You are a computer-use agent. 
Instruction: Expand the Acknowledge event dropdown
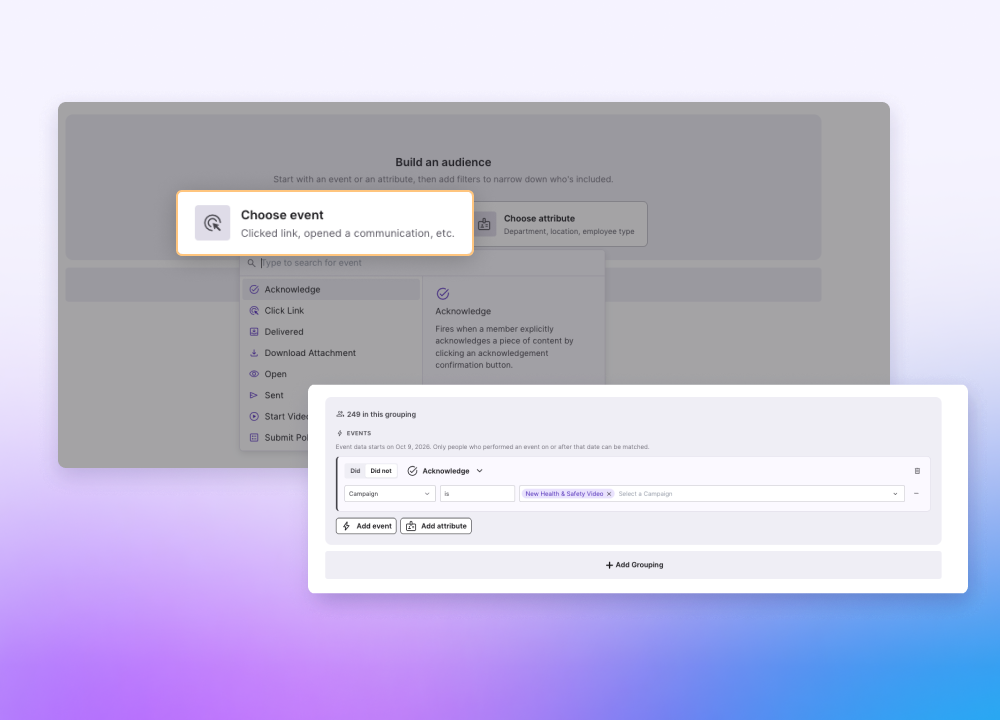pyautogui.click(x=445, y=471)
